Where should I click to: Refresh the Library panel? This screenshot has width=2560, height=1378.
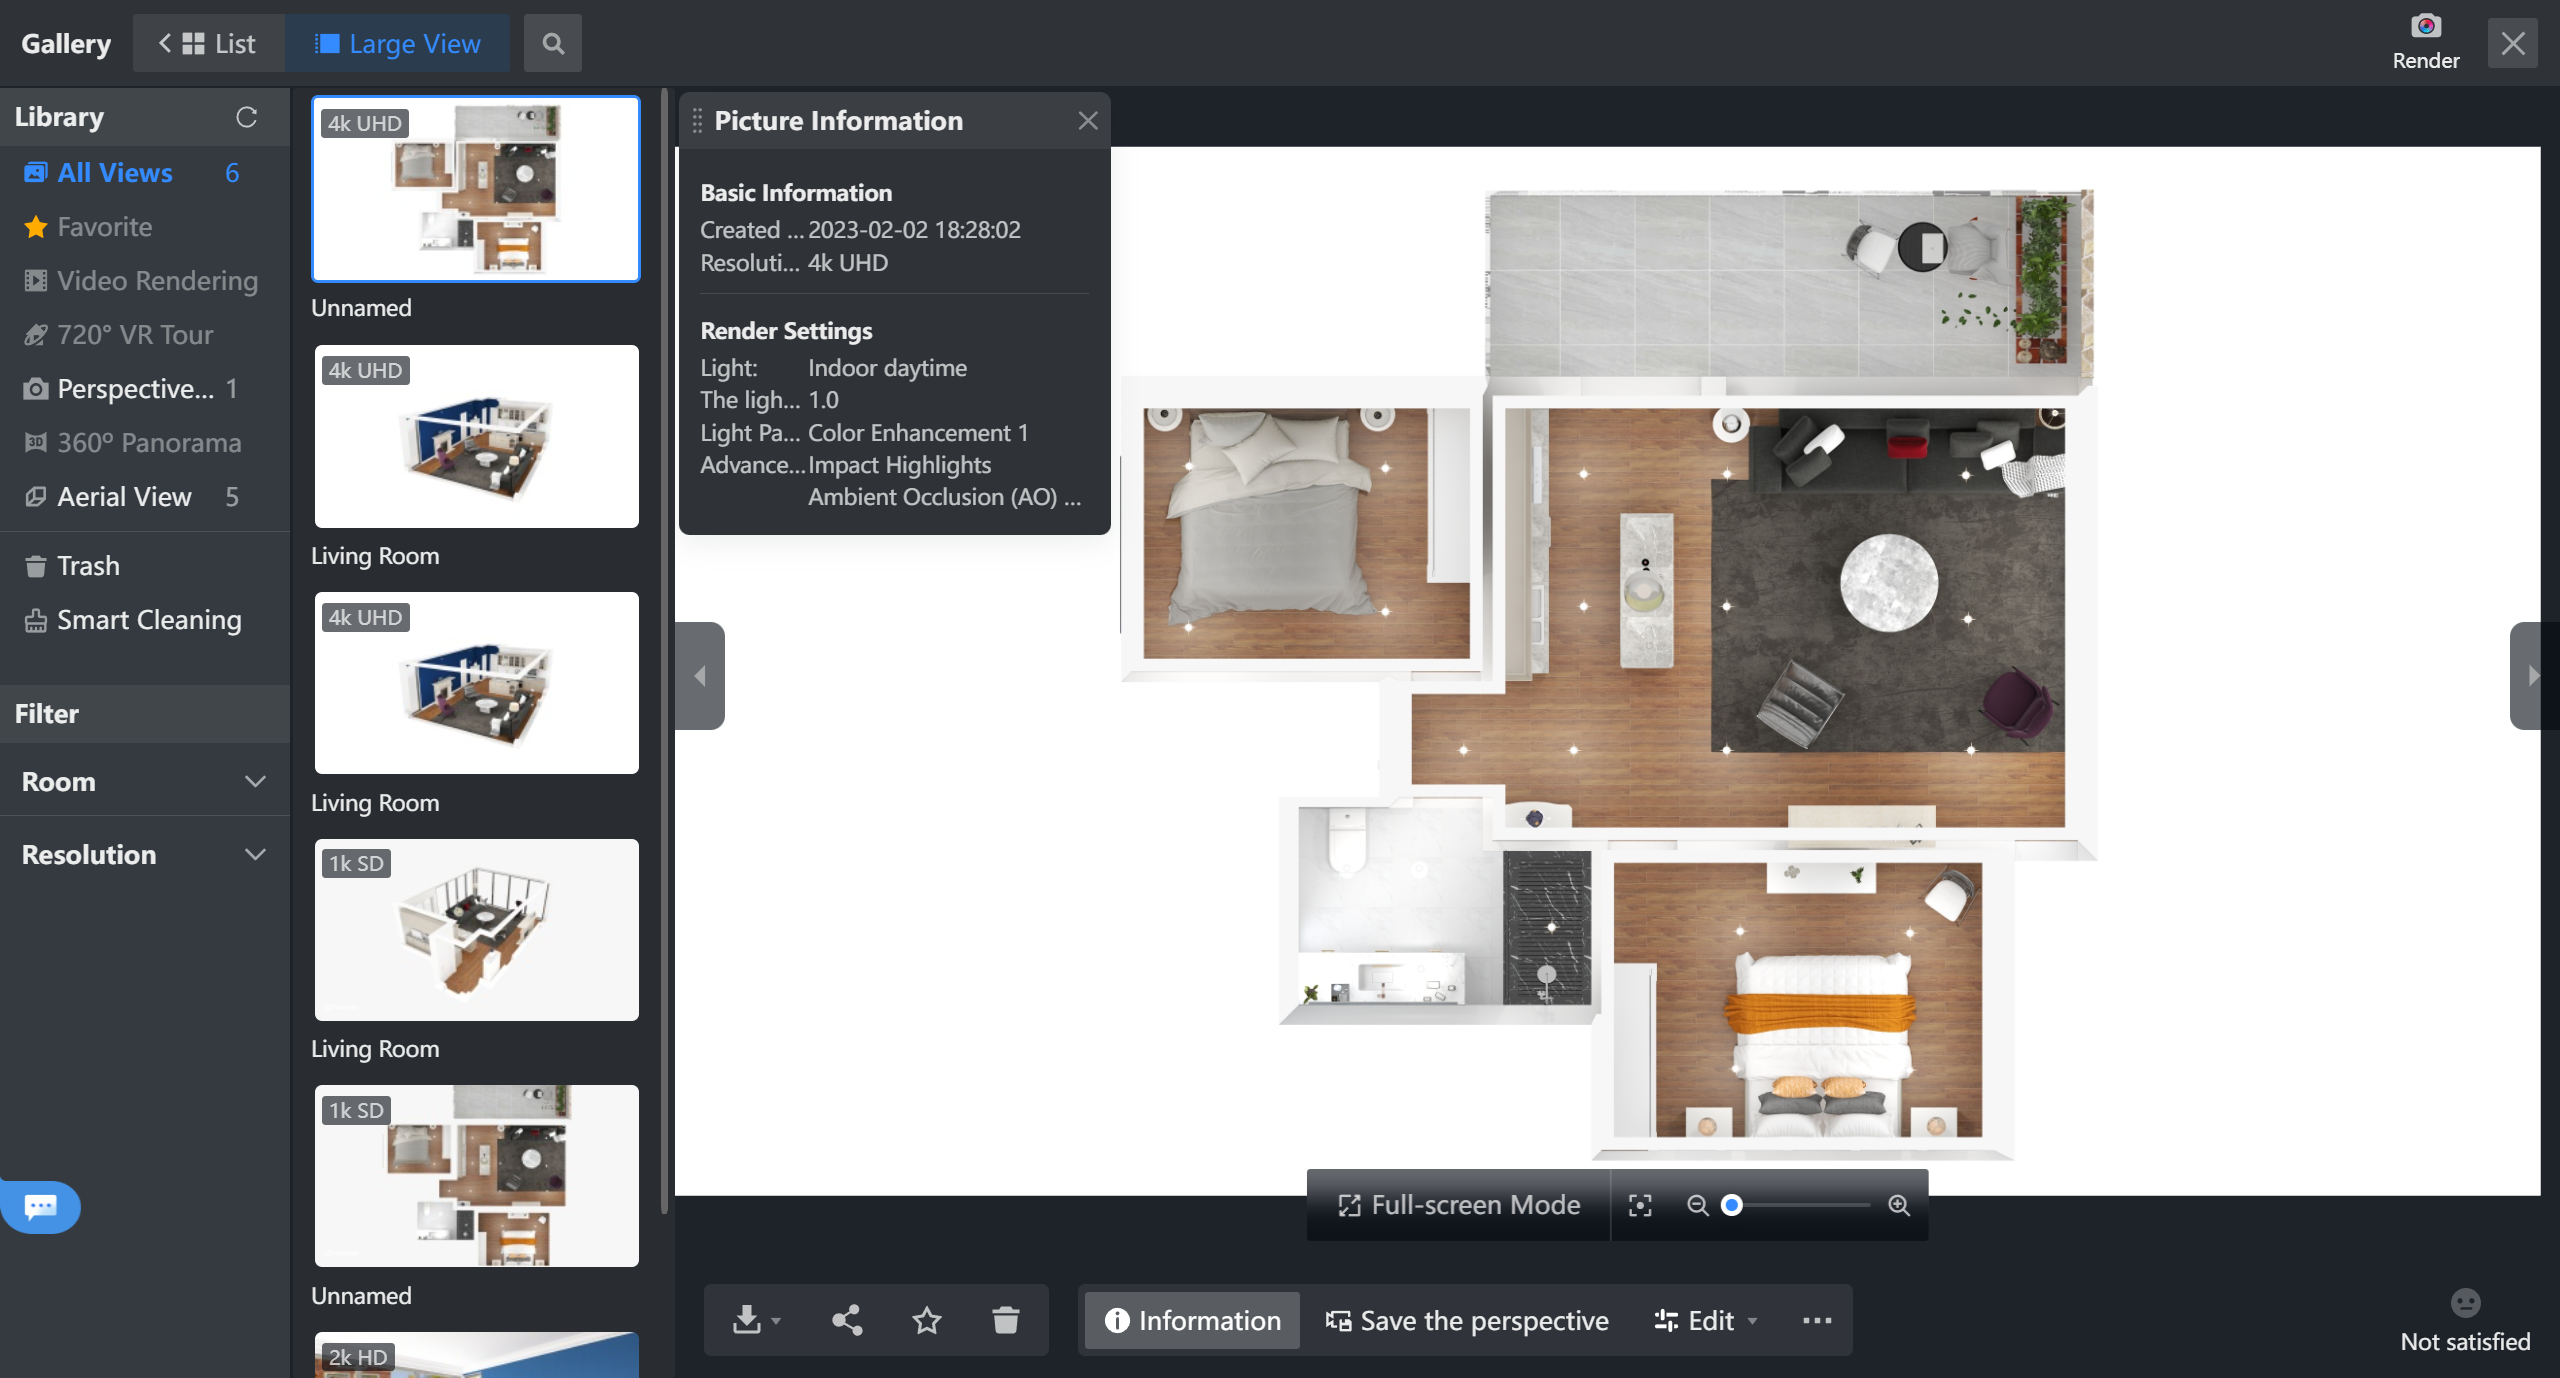click(246, 117)
